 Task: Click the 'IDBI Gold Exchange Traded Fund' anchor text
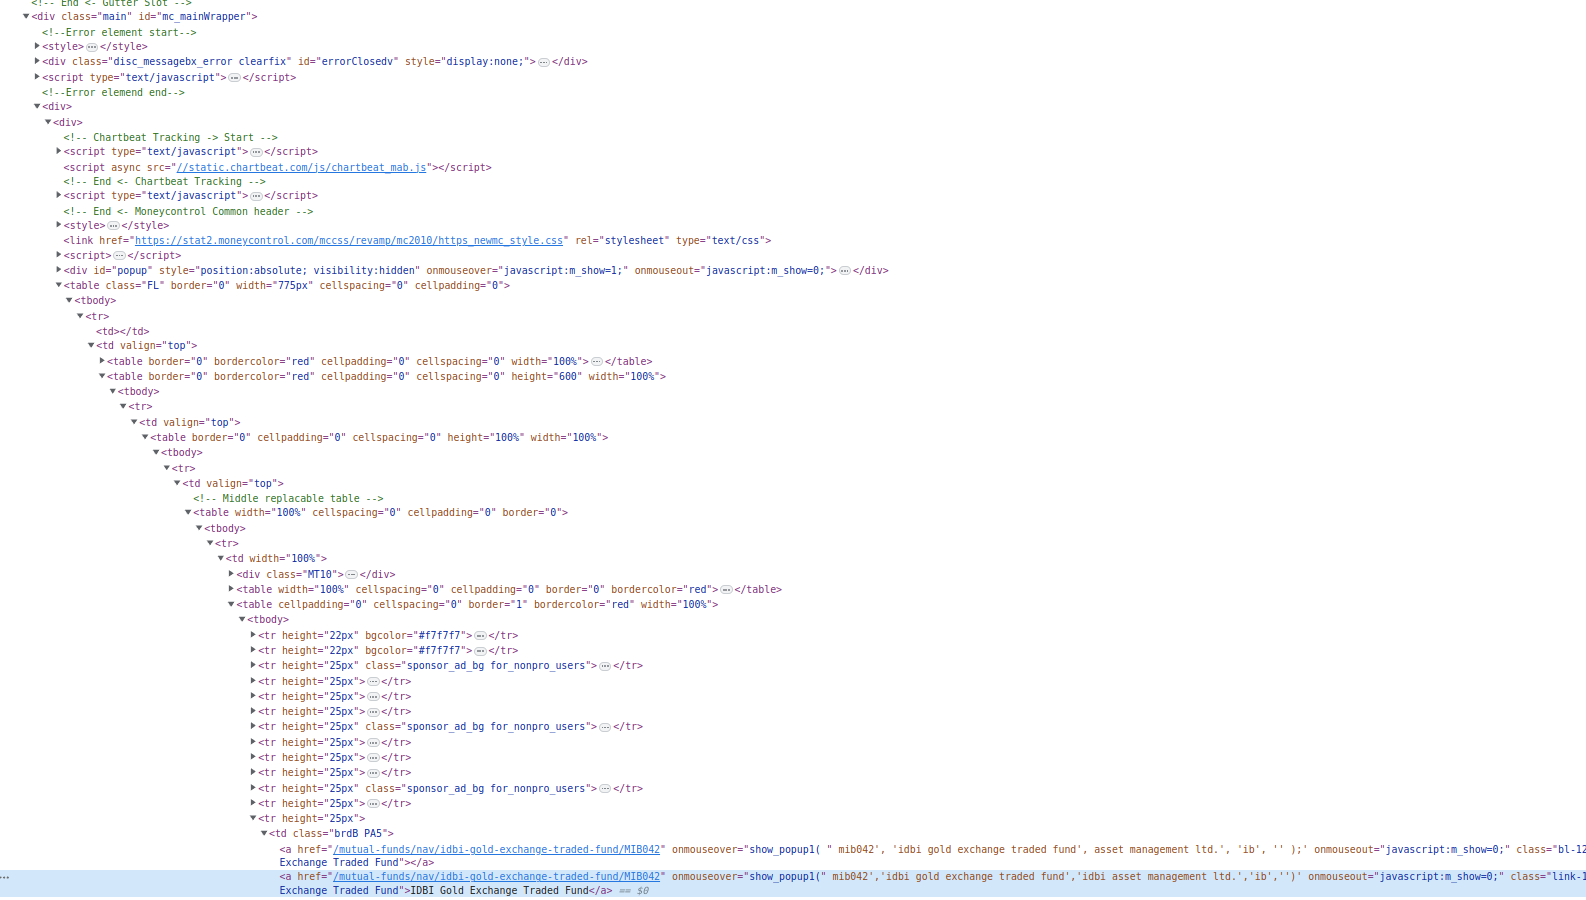tap(499, 890)
